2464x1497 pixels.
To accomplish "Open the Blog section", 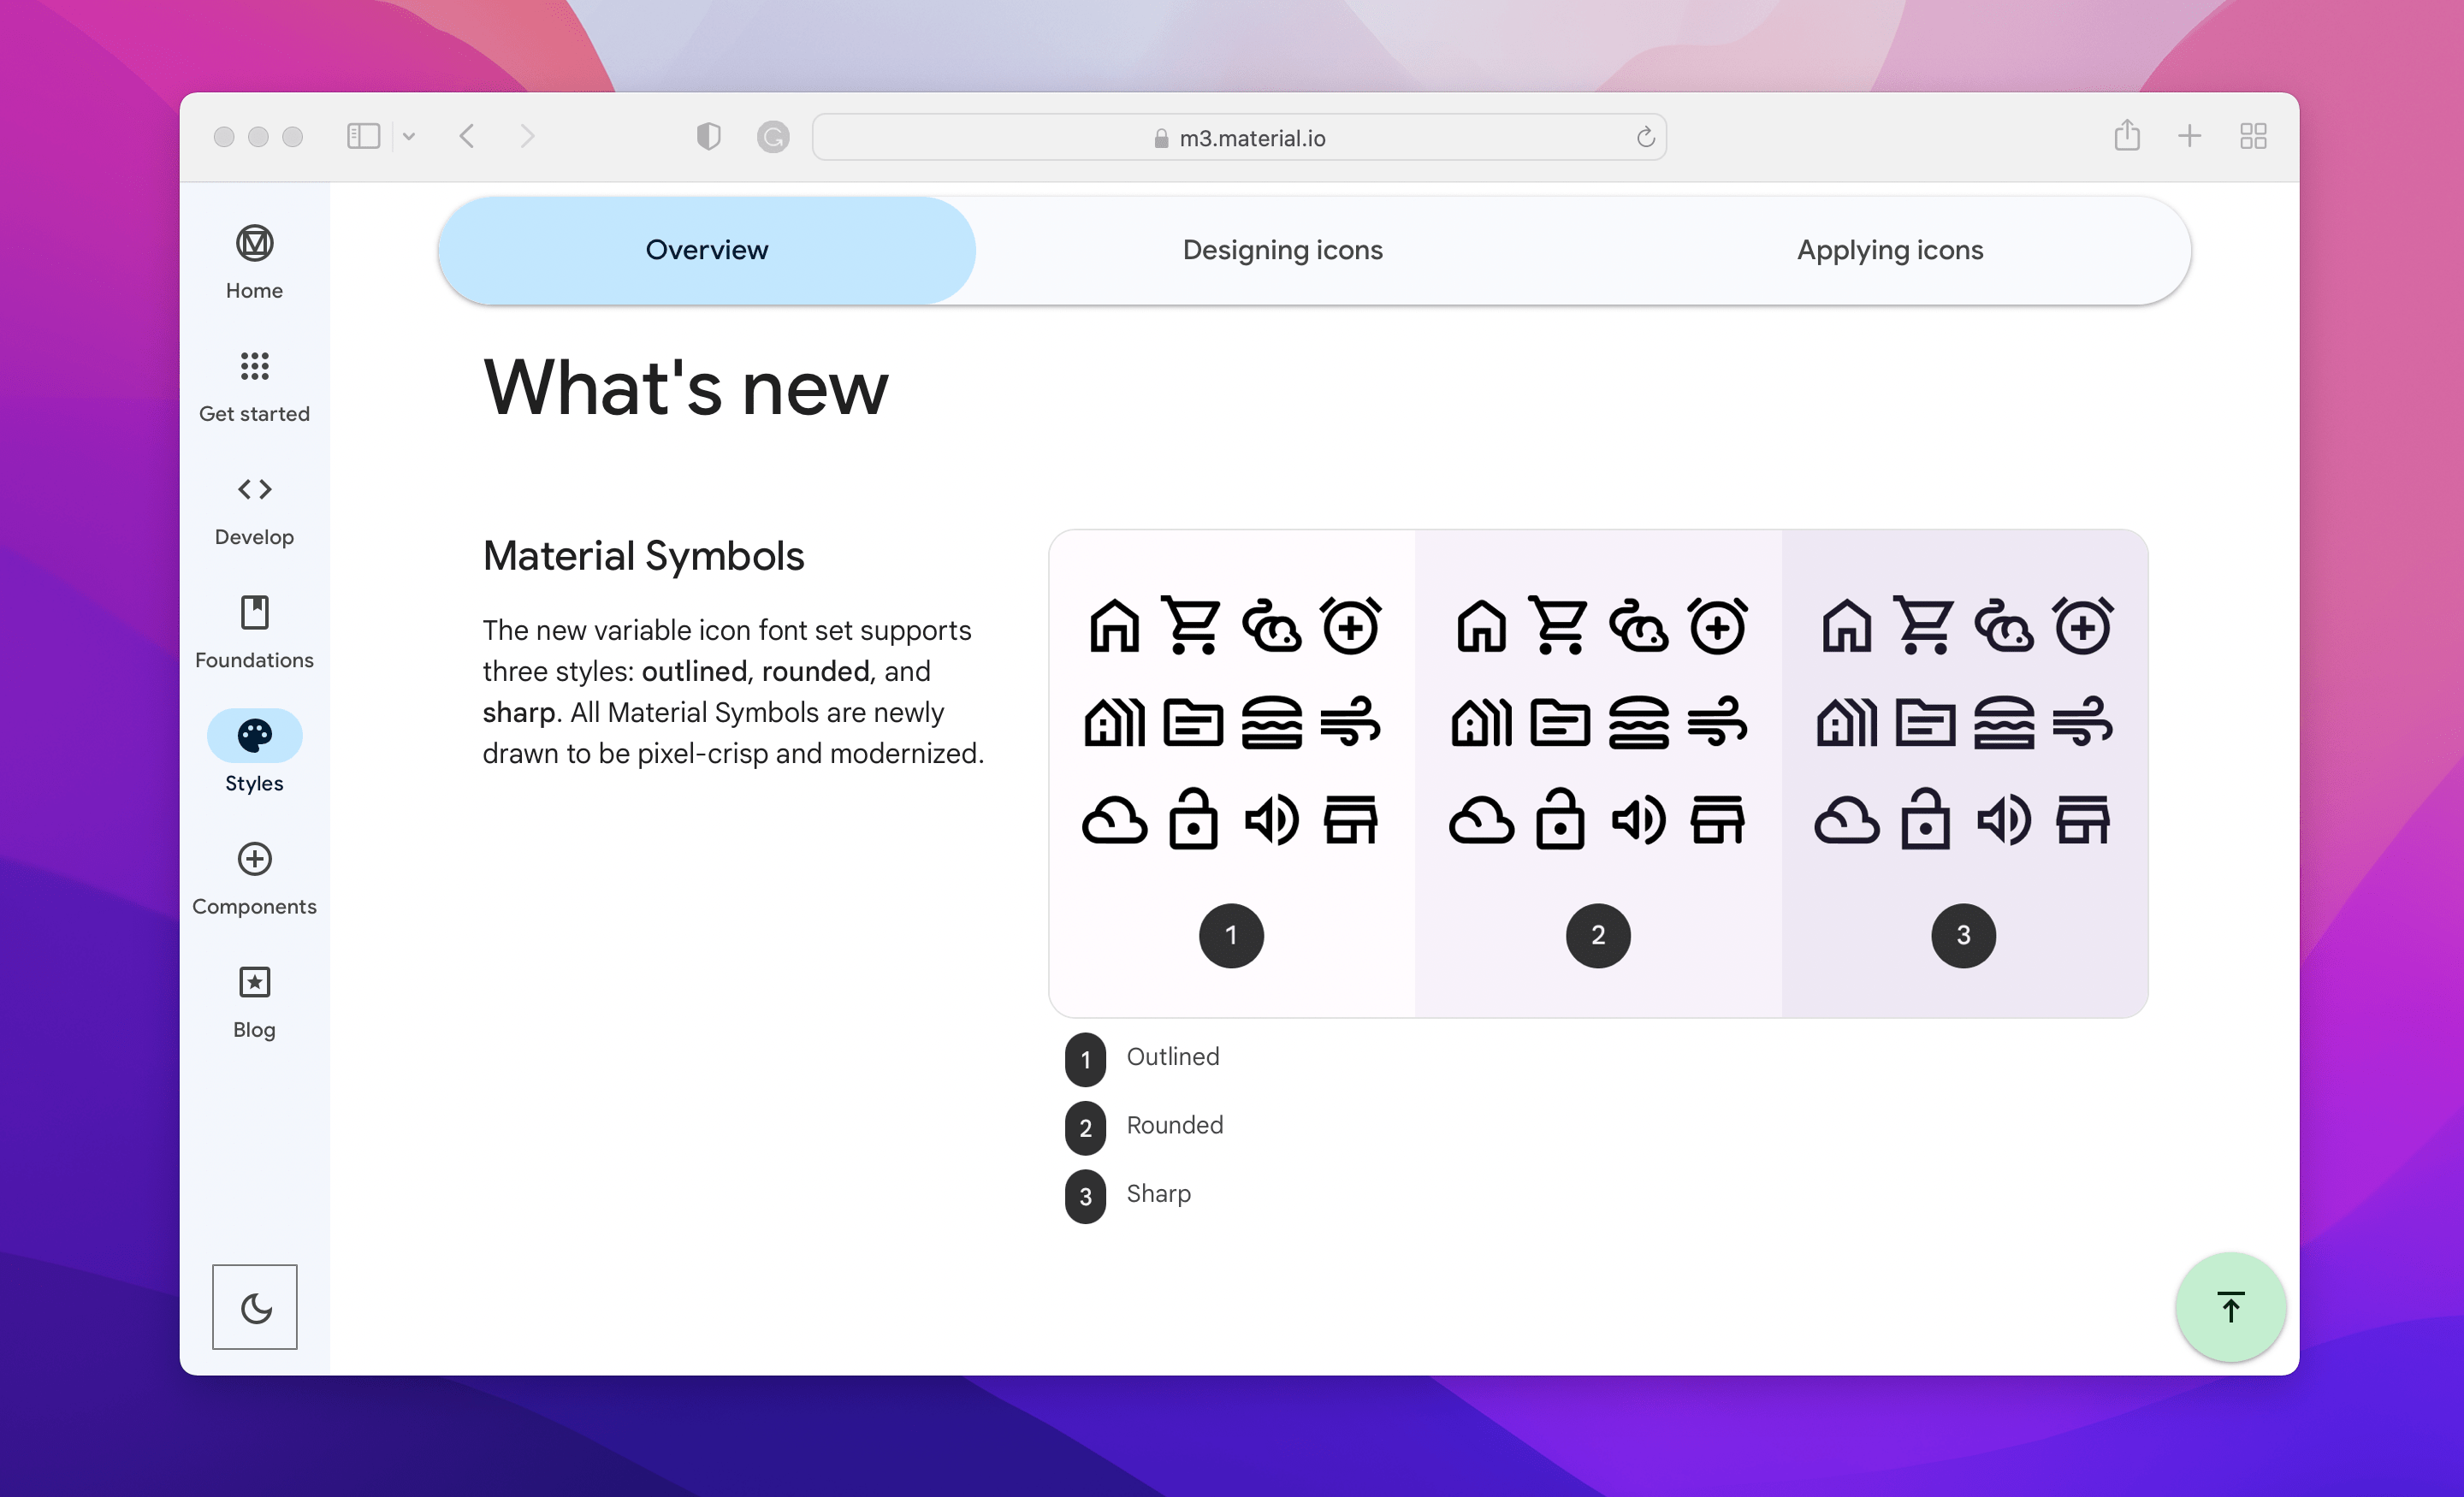I will tap(254, 1002).
